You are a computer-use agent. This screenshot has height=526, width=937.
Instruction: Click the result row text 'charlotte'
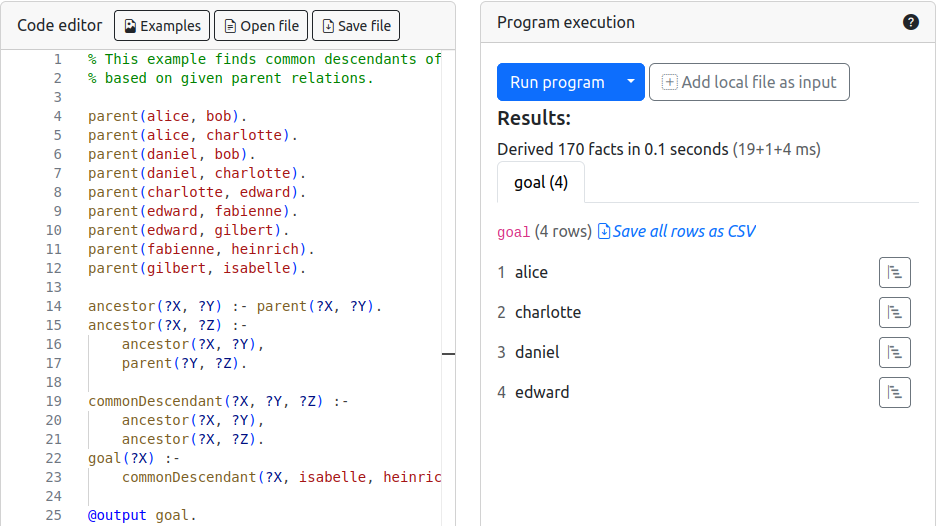click(548, 313)
